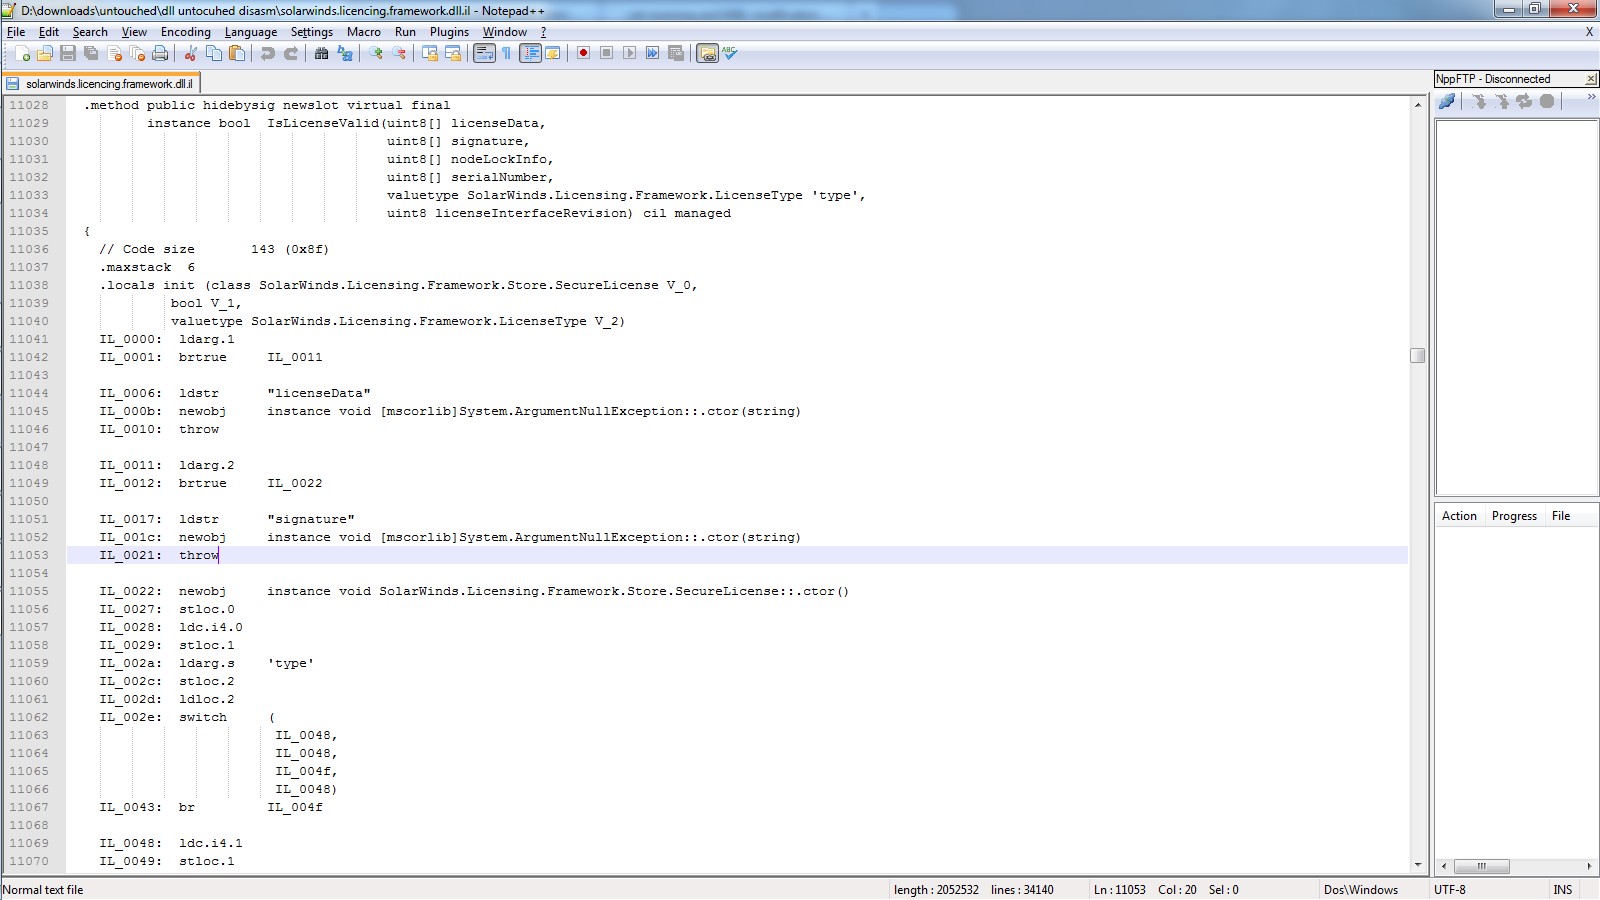
Task: Expand NppFTP toolbar overflow chevron
Action: coord(1591,97)
